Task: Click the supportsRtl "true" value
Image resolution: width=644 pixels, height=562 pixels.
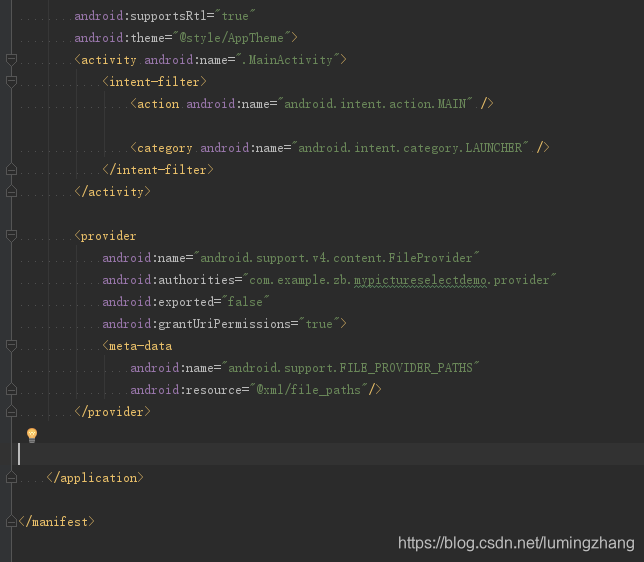Action: [235, 16]
